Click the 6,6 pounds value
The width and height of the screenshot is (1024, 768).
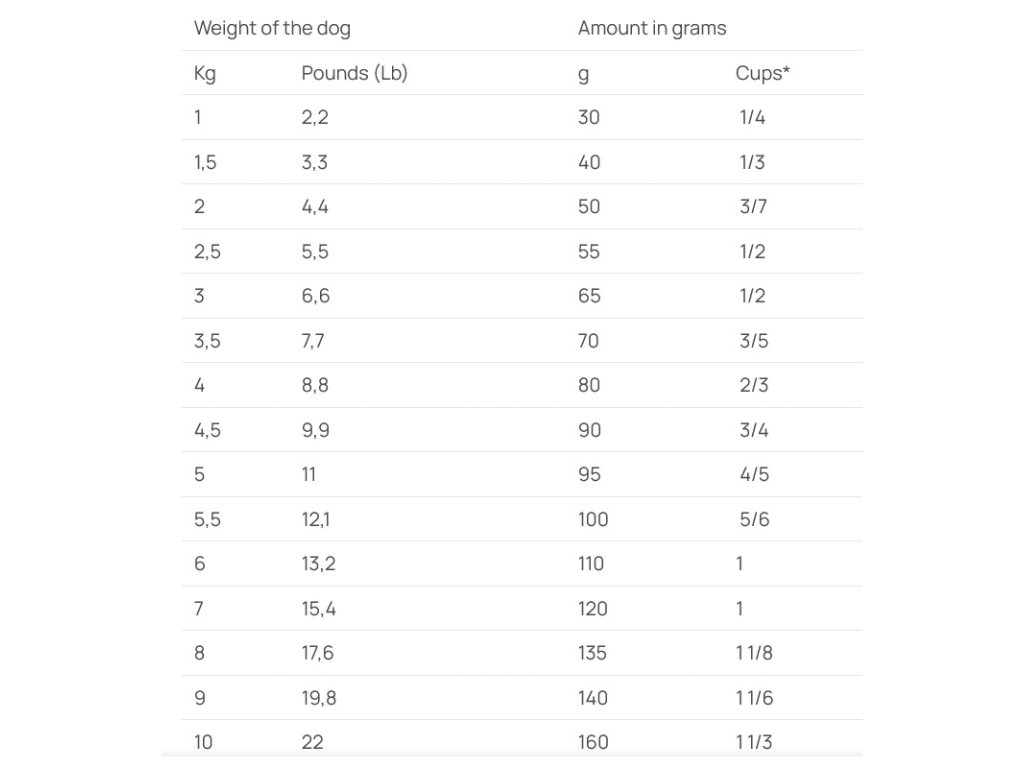(x=315, y=296)
